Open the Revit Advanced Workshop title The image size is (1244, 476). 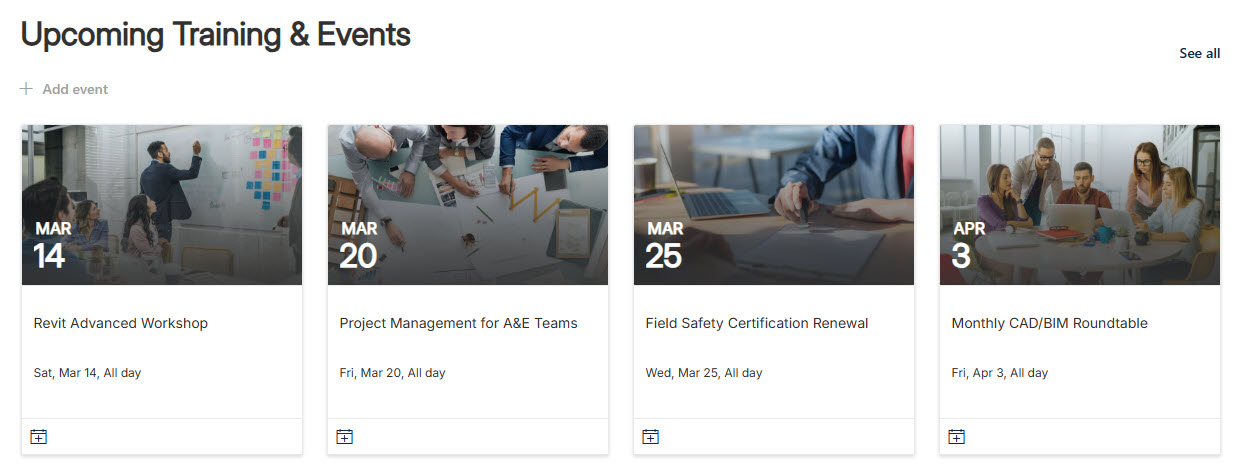(121, 323)
